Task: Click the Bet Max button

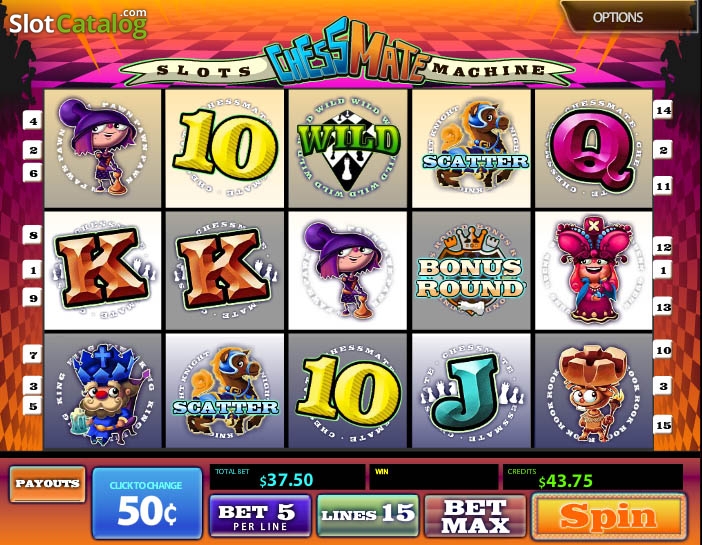Action: point(475,515)
